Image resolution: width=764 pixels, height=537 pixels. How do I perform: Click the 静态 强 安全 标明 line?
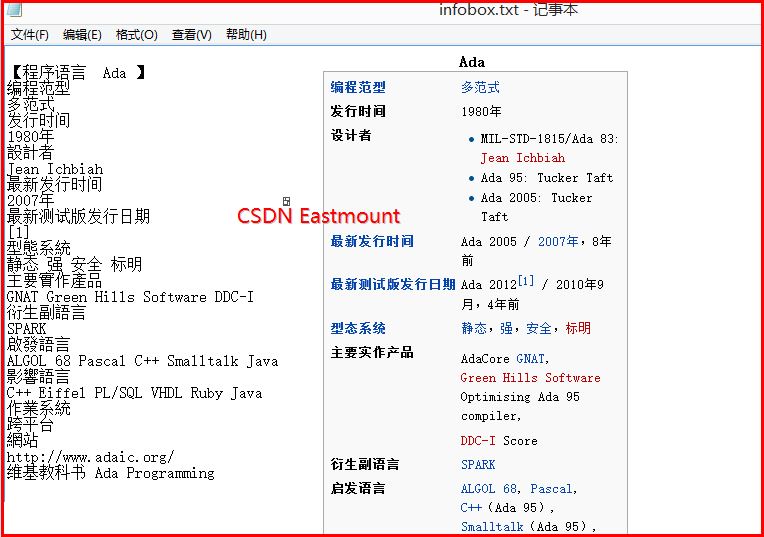74,265
